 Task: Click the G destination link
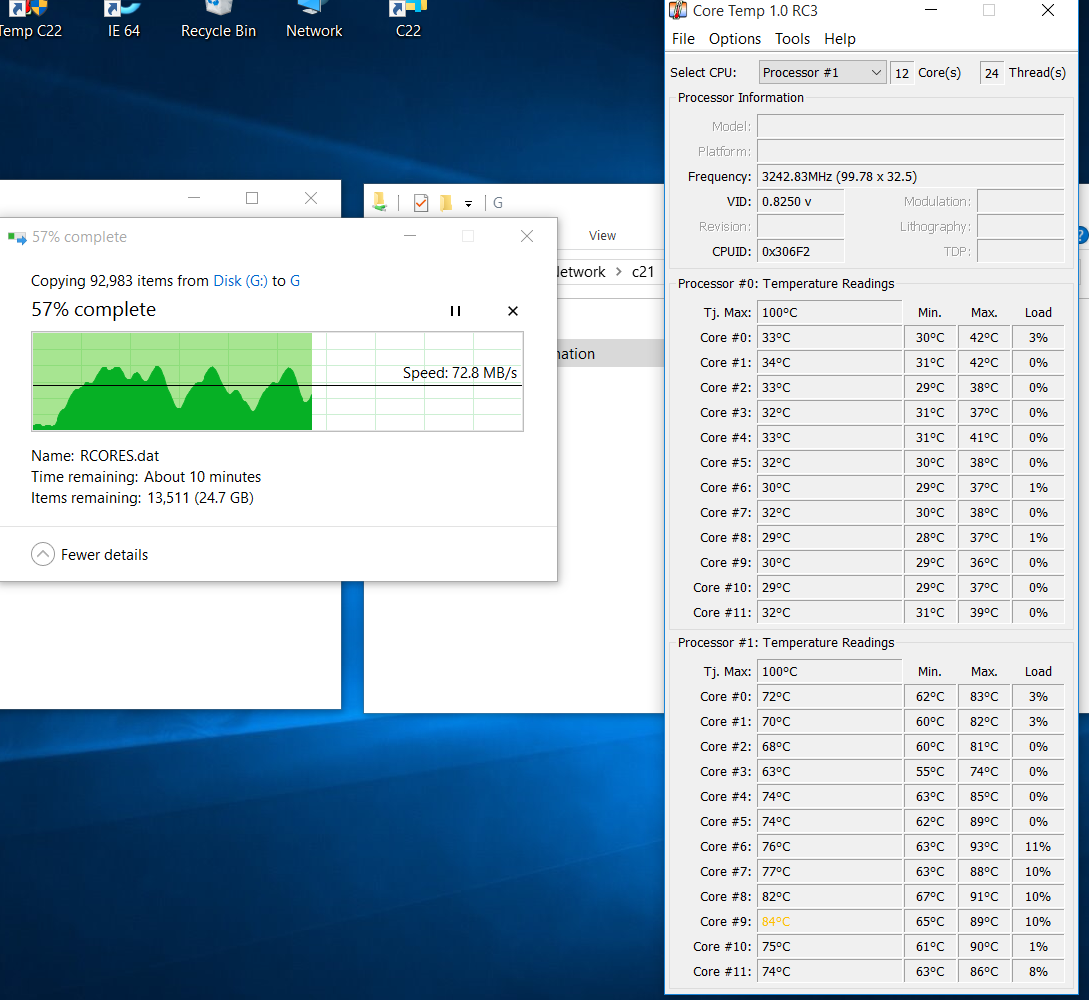tap(295, 281)
